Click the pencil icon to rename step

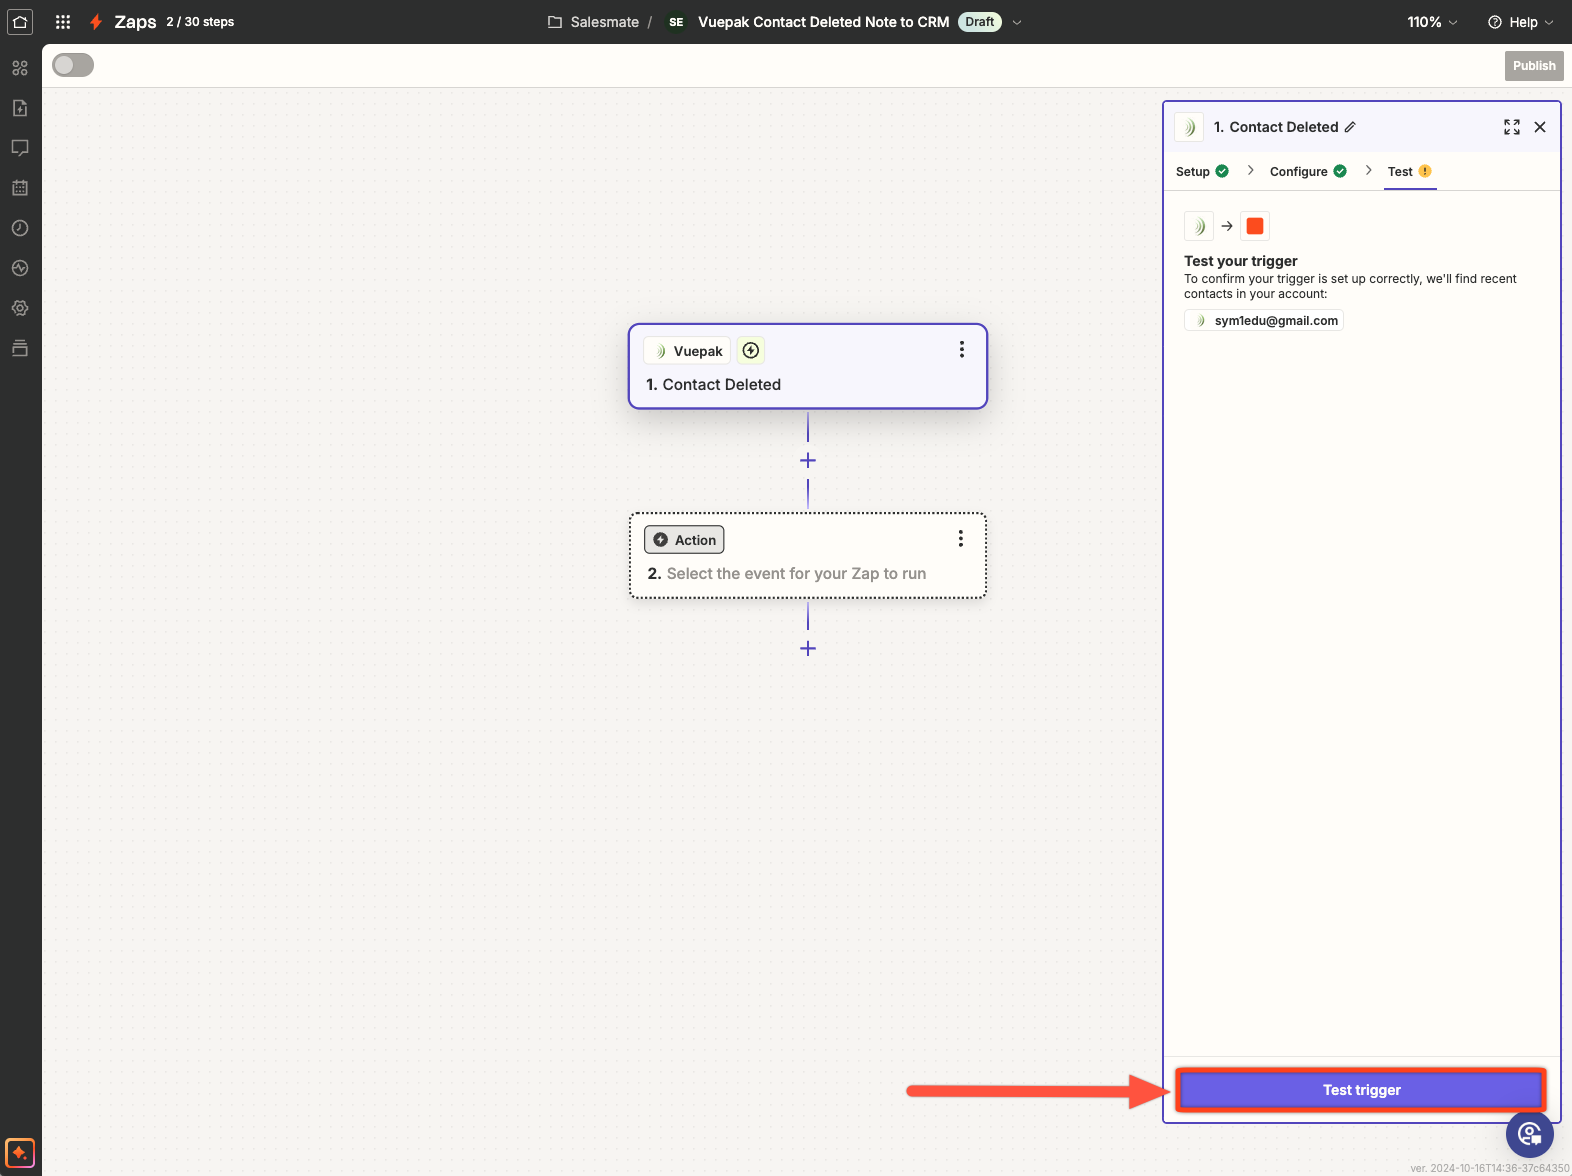pyautogui.click(x=1350, y=127)
